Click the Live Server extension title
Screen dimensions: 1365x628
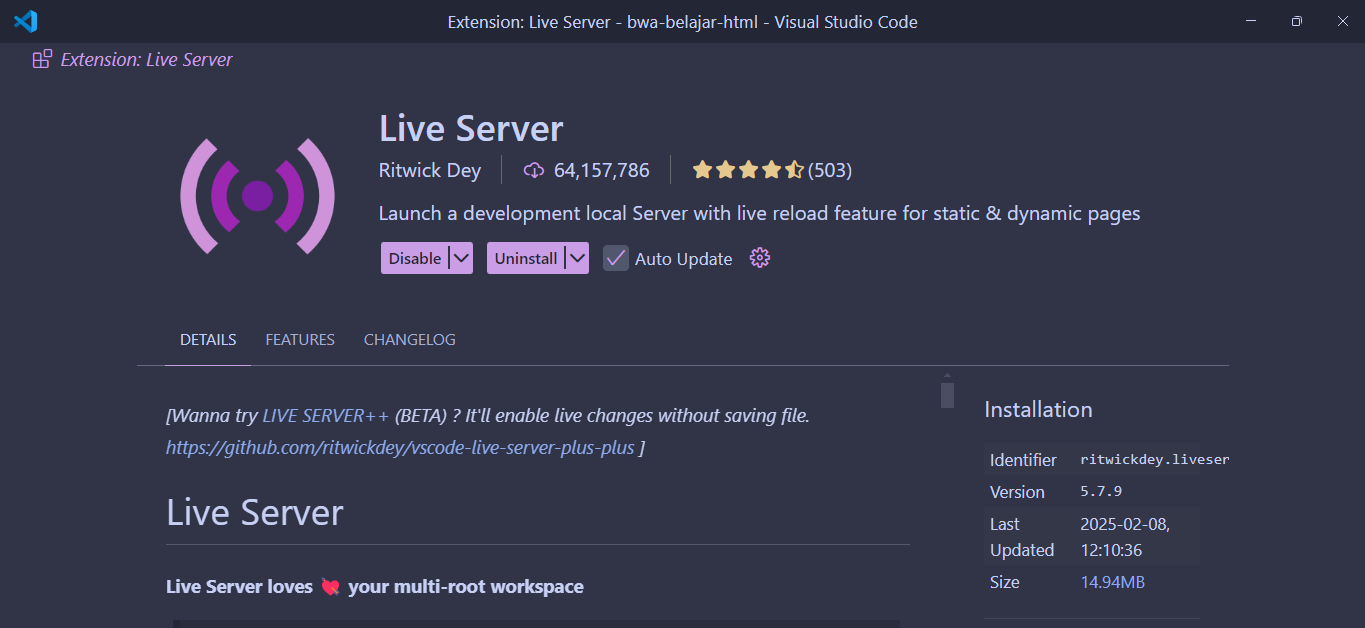471,129
